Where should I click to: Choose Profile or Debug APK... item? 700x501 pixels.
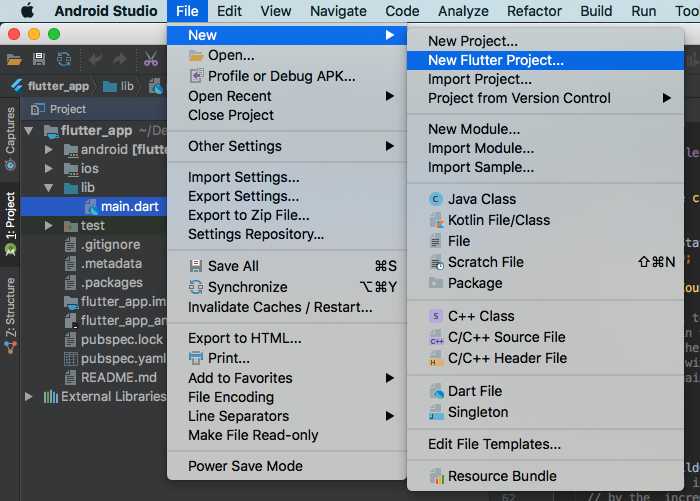point(286,76)
